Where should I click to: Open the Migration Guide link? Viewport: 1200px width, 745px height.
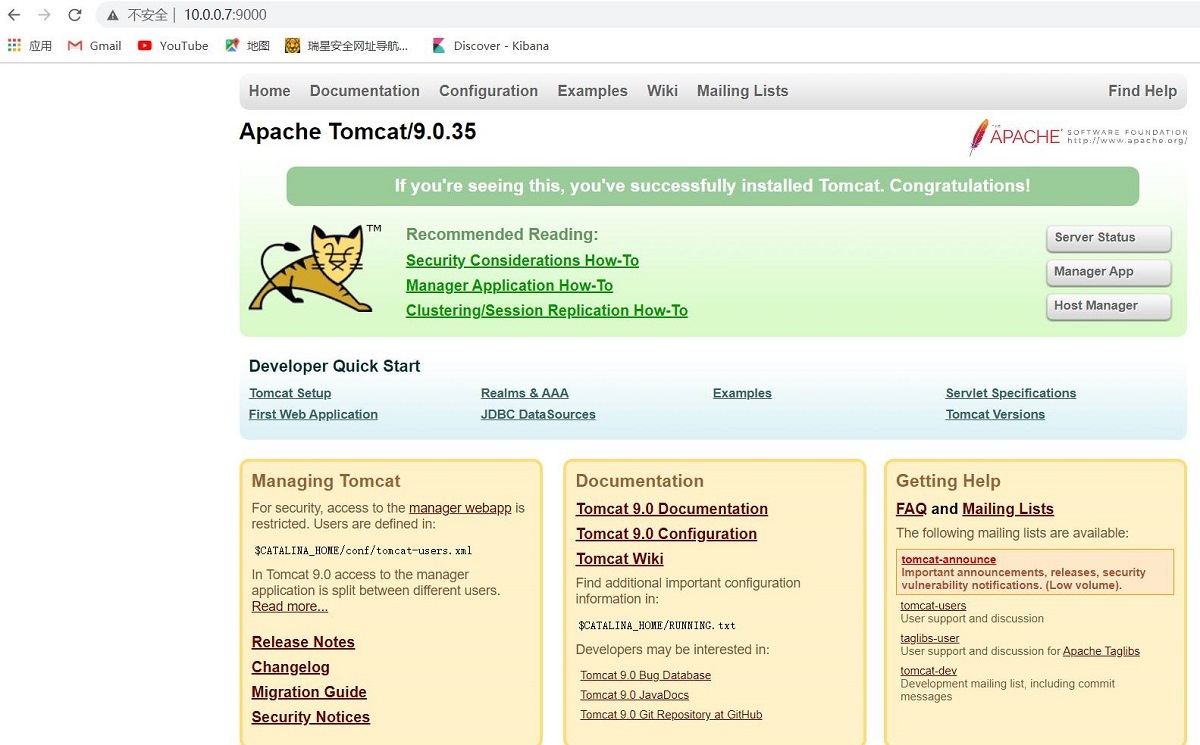[x=309, y=692]
